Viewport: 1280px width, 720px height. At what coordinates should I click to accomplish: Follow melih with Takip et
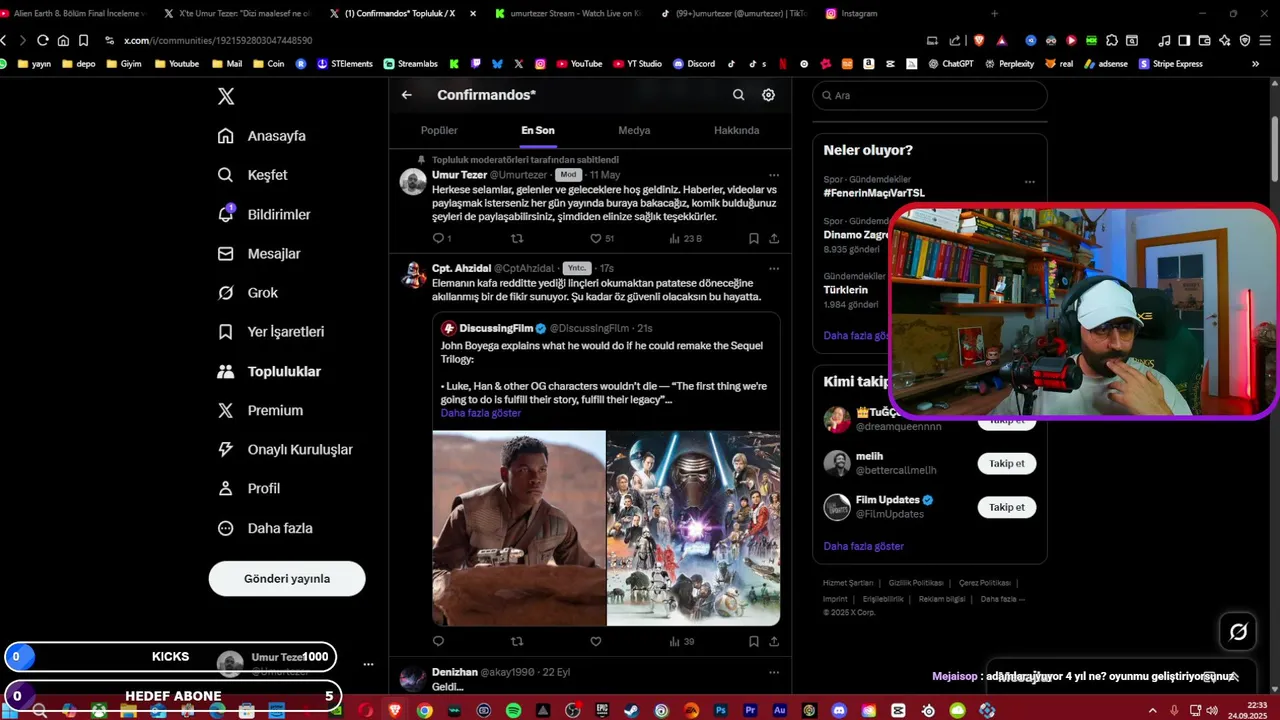1006,464
